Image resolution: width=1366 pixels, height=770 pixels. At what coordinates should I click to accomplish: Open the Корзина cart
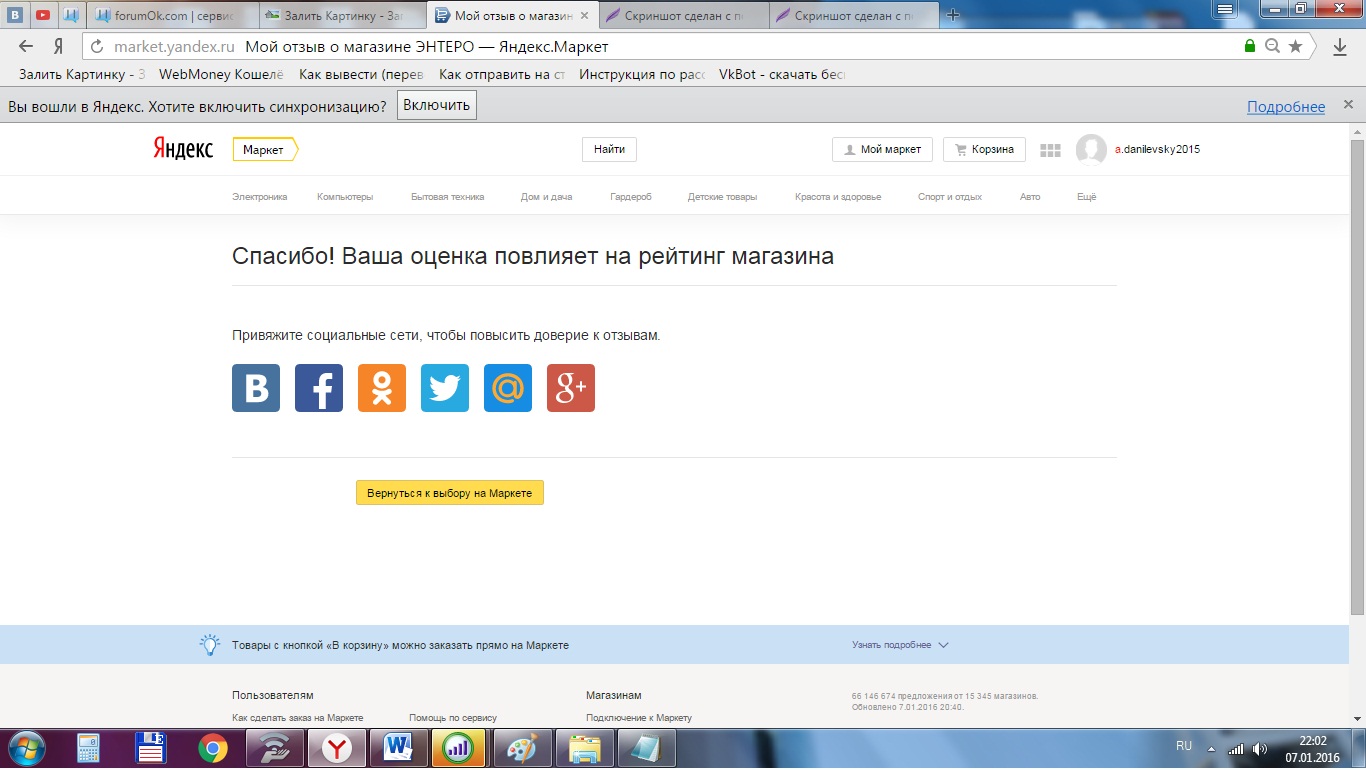point(984,149)
